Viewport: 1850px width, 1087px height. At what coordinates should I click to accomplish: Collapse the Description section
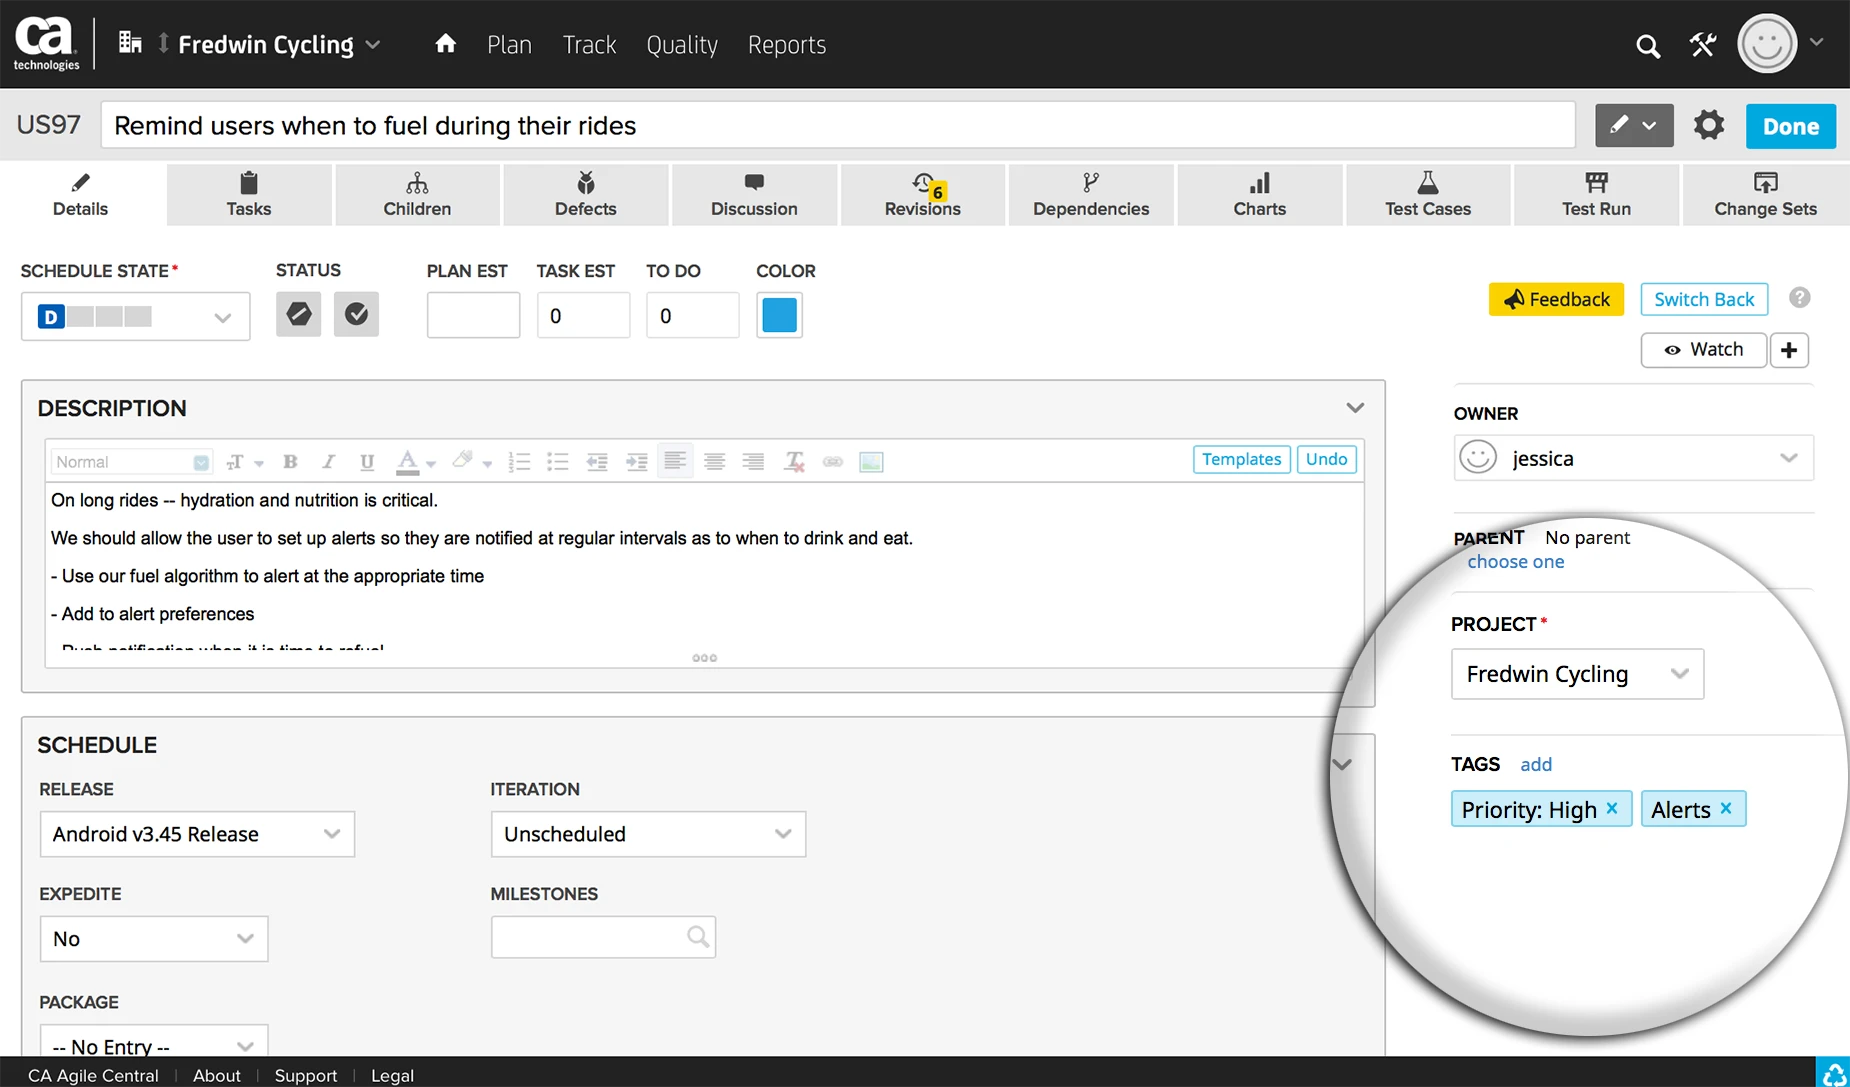click(x=1355, y=407)
